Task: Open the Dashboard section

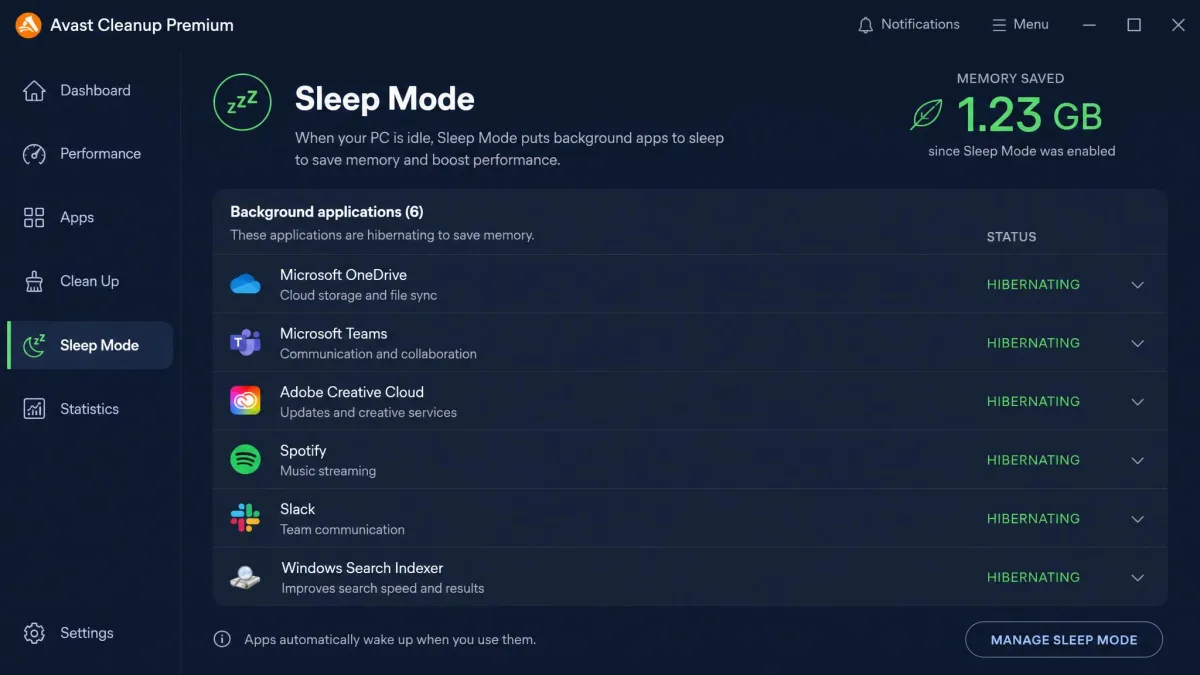Action: 90,91
